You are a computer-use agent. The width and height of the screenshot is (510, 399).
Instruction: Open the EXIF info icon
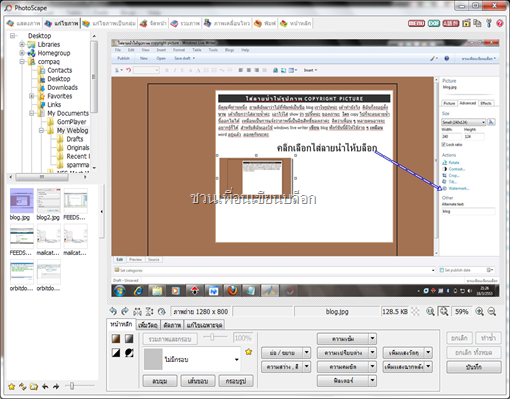434,23
